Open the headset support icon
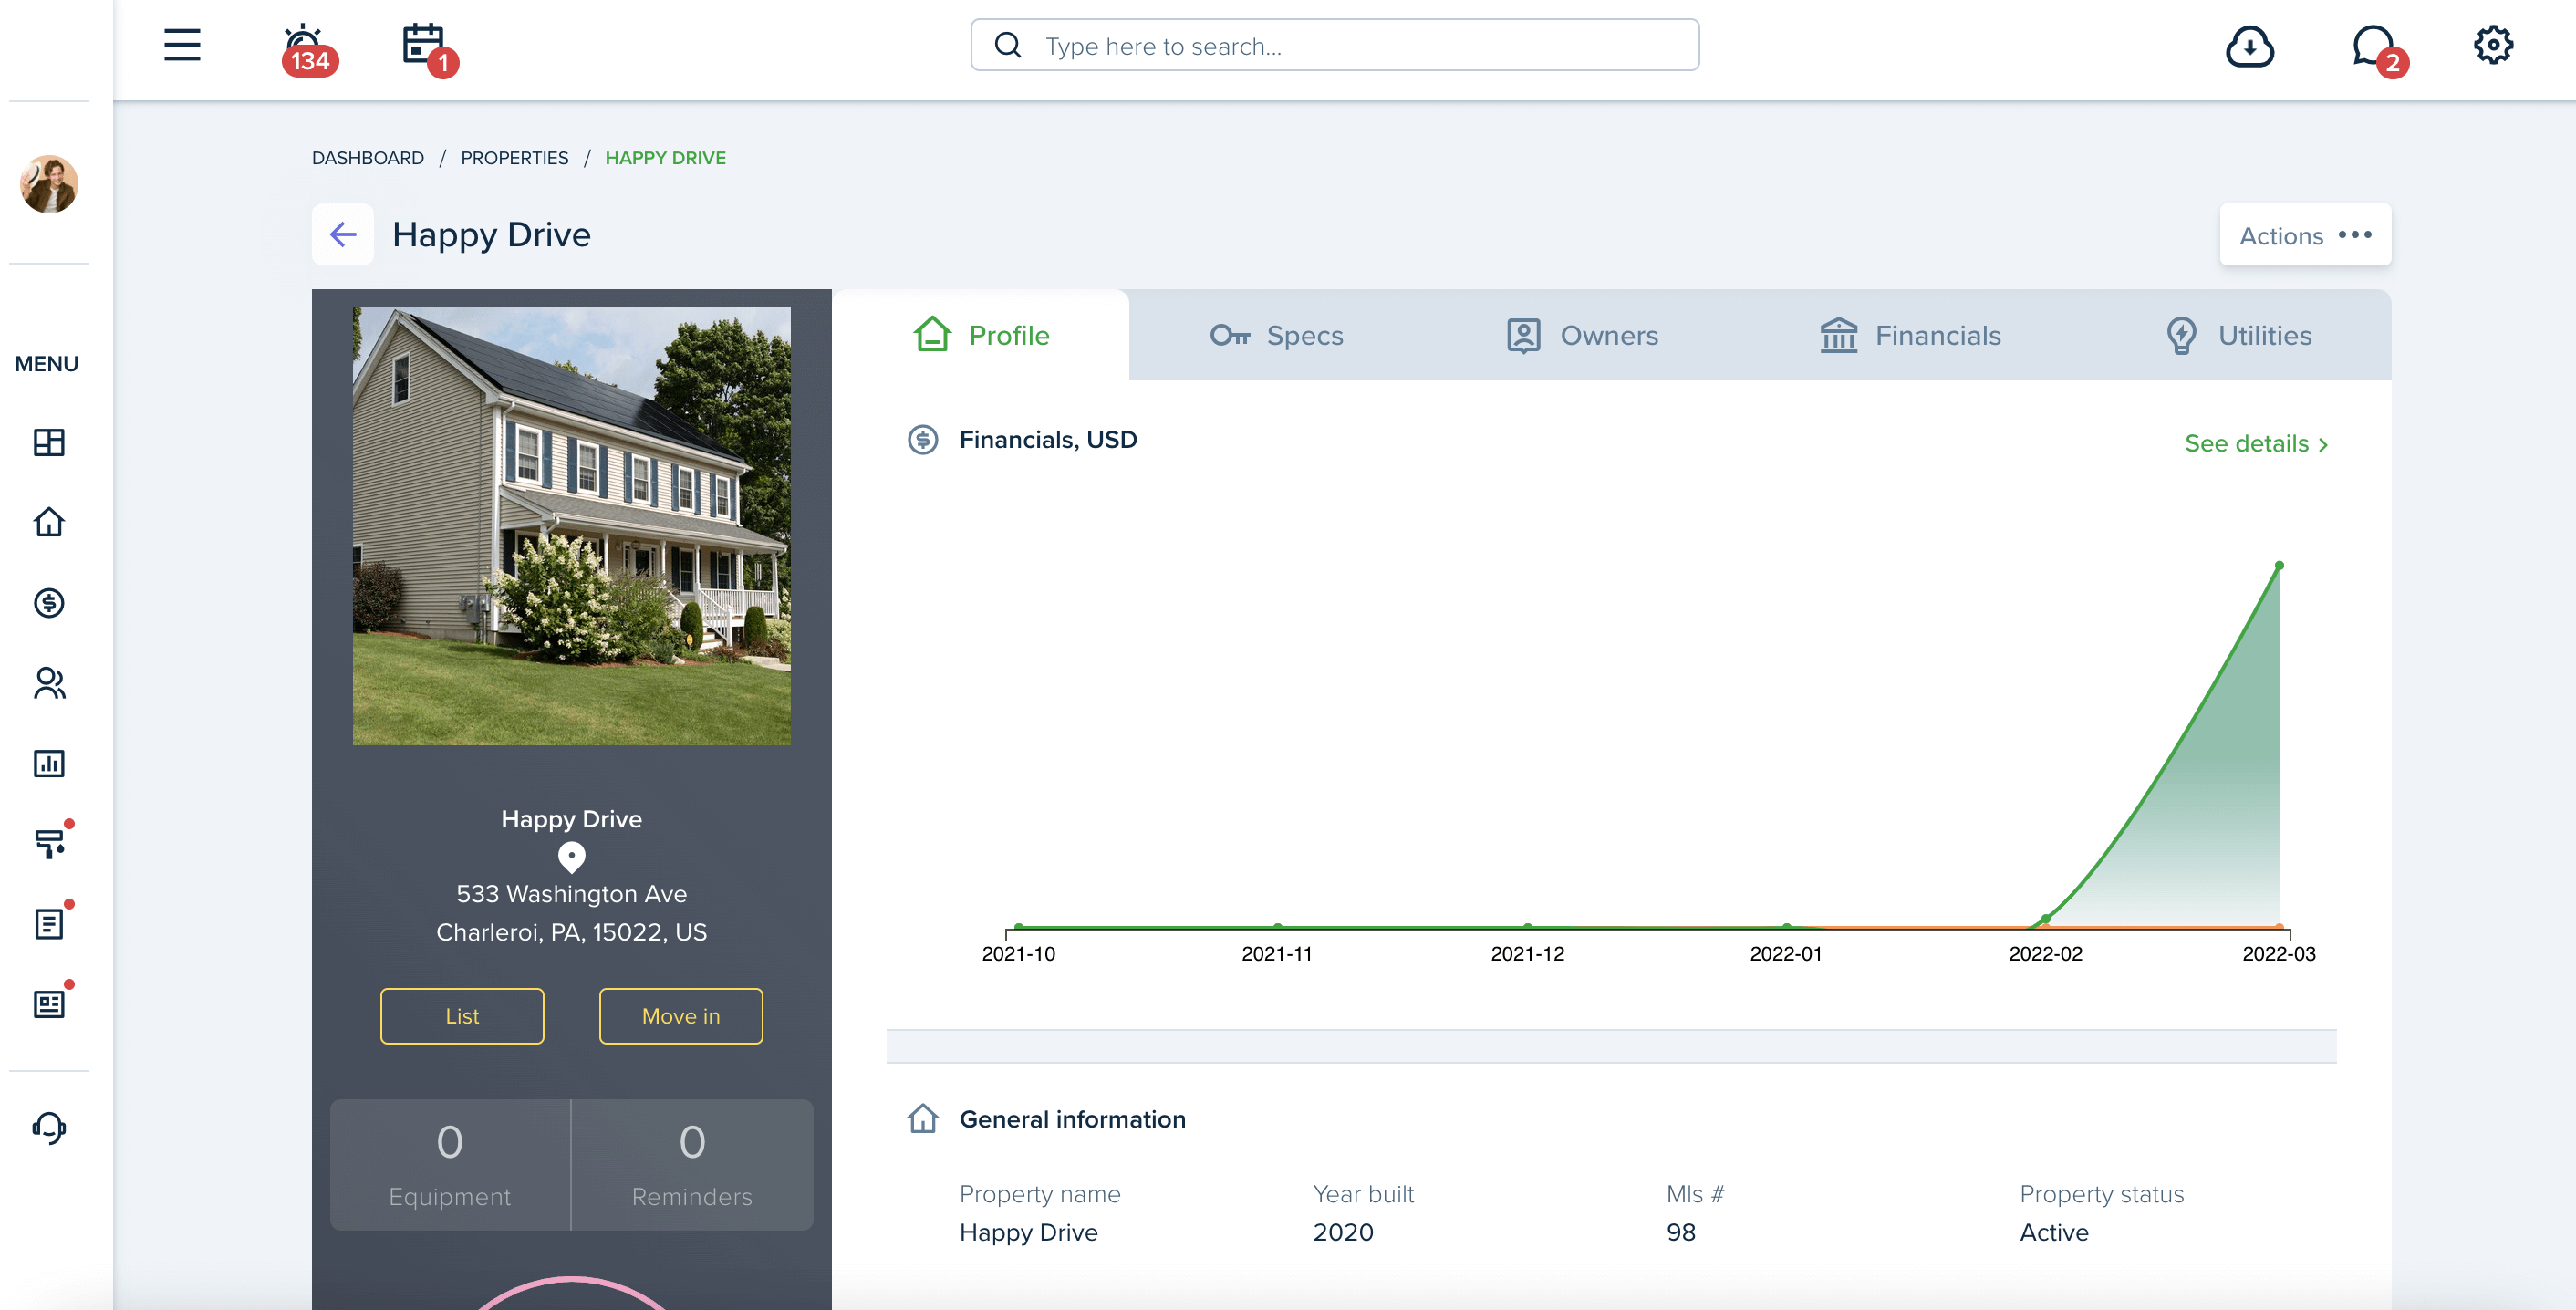The height and width of the screenshot is (1310, 2576). [x=49, y=1128]
